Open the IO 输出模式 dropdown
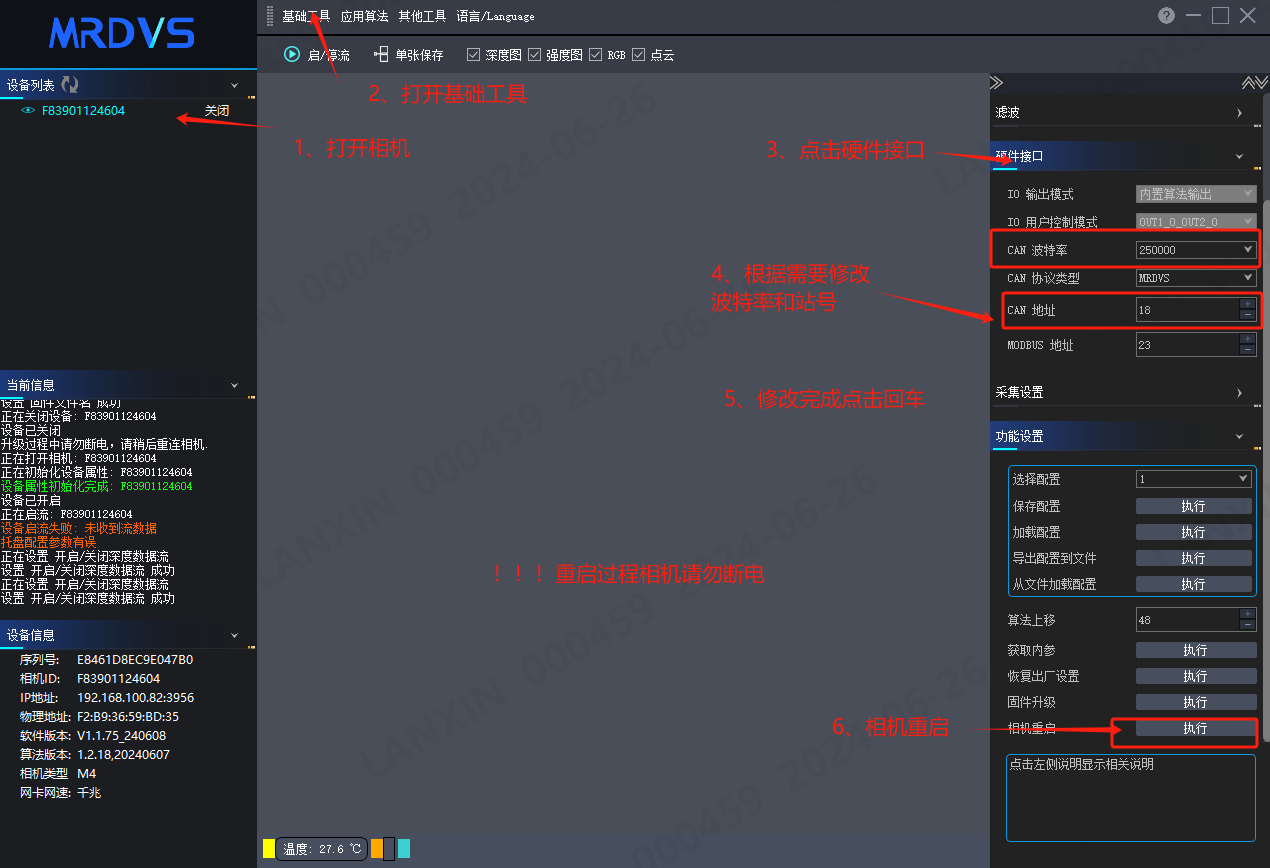This screenshot has width=1270, height=868. (1196, 193)
